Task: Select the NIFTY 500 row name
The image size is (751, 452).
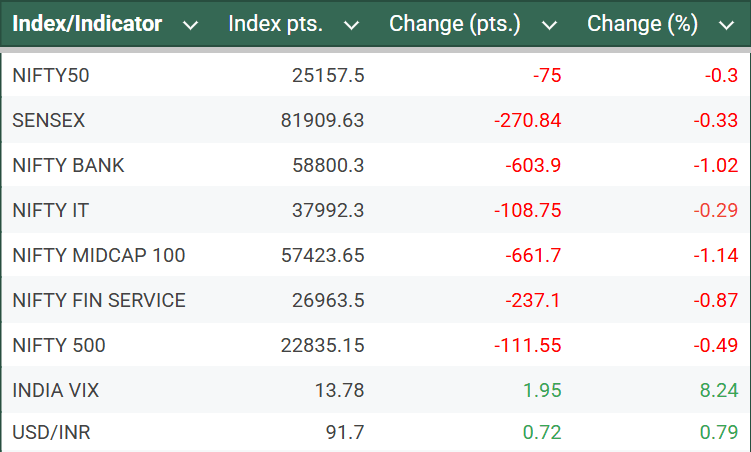Action: coord(59,345)
